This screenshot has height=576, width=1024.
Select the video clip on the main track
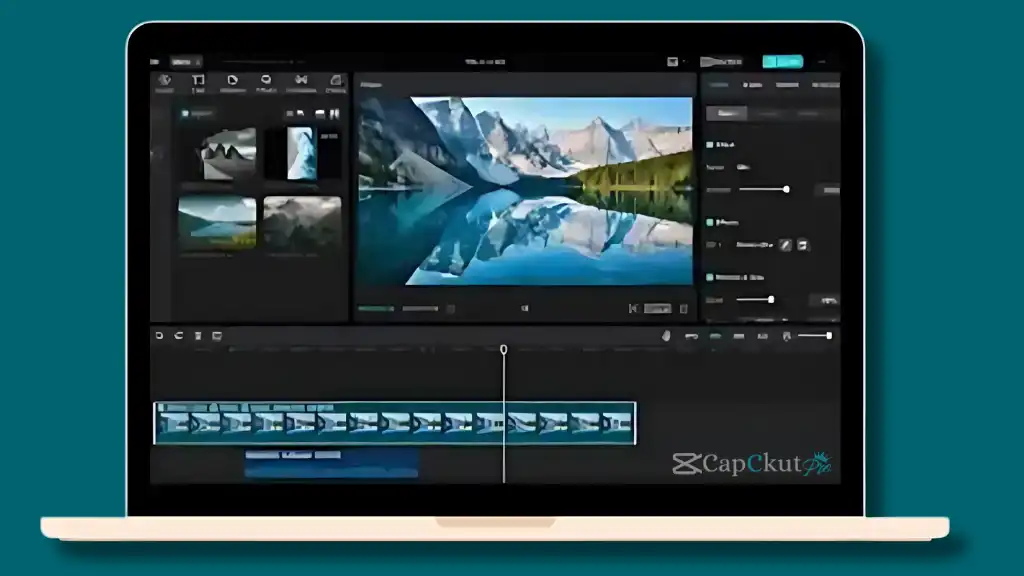394,423
